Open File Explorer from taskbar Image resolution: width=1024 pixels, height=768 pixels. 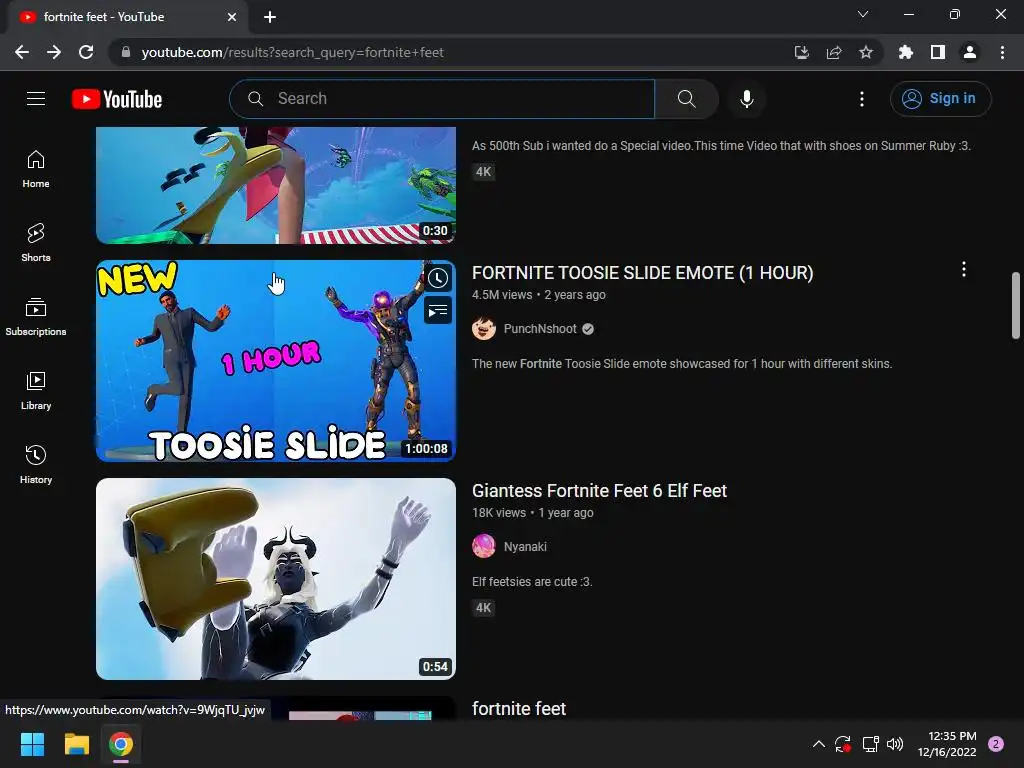[x=76, y=744]
